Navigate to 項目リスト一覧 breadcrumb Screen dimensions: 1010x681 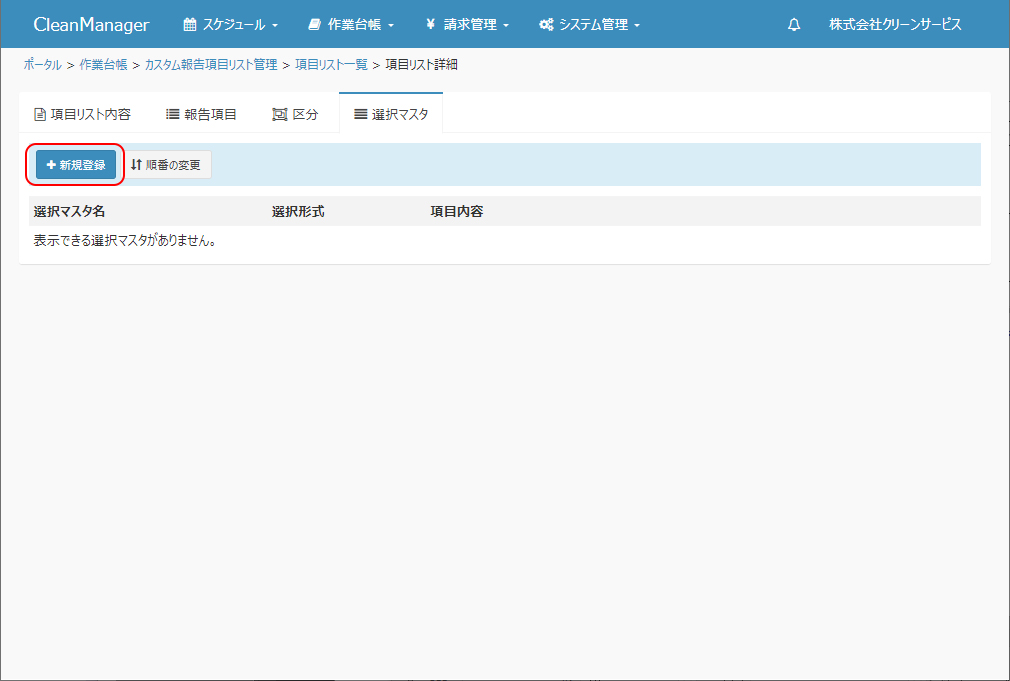pos(331,65)
